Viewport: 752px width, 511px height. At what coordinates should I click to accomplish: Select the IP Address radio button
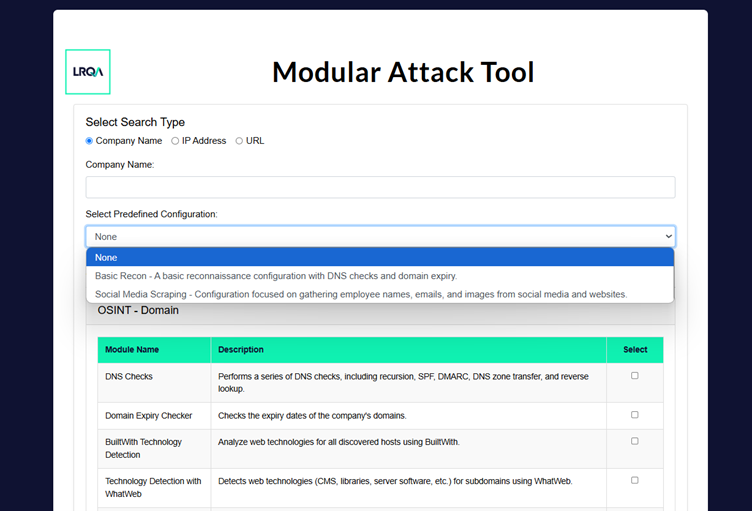point(175,141)
